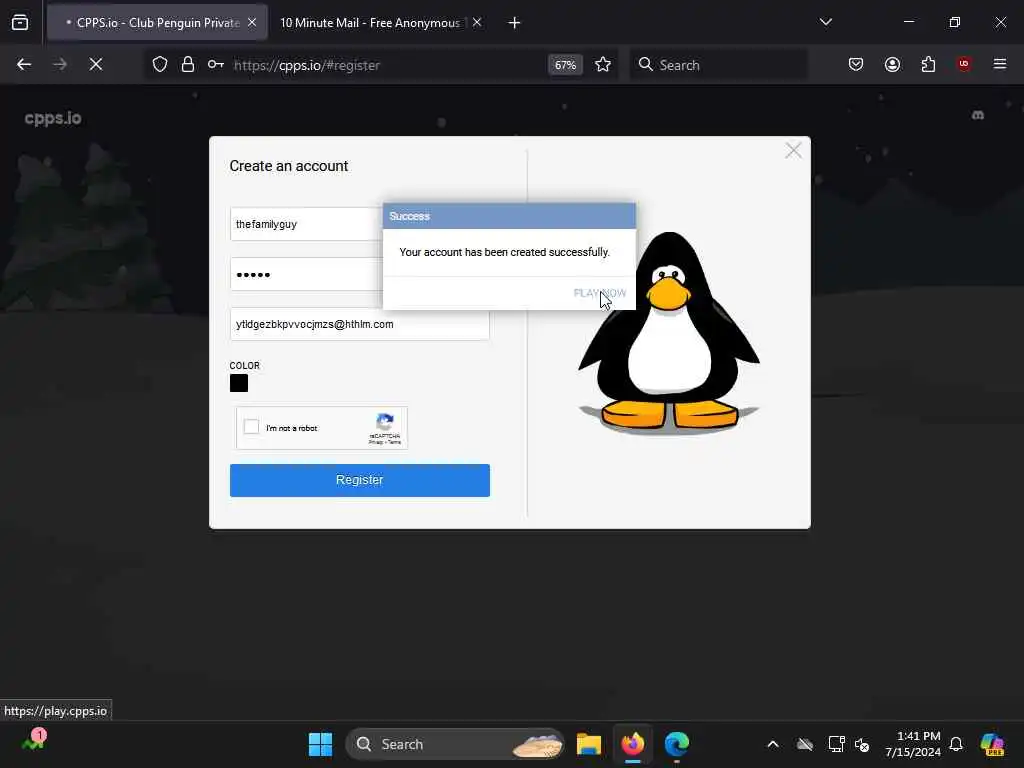1024x768 pixels.
Task: Open Copilot icon in taskbar corner
Action: pyautogui.click(x=992, y=744)
